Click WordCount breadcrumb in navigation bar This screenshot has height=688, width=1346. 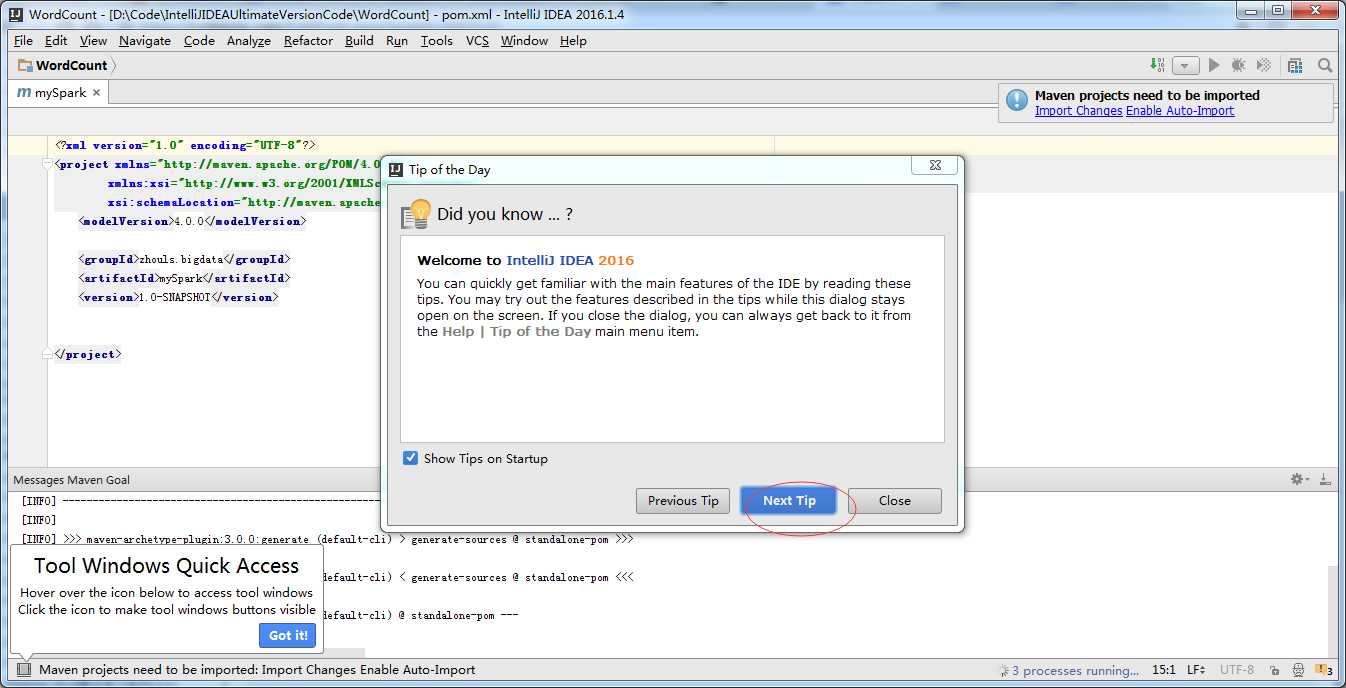[x=72, y=65]
